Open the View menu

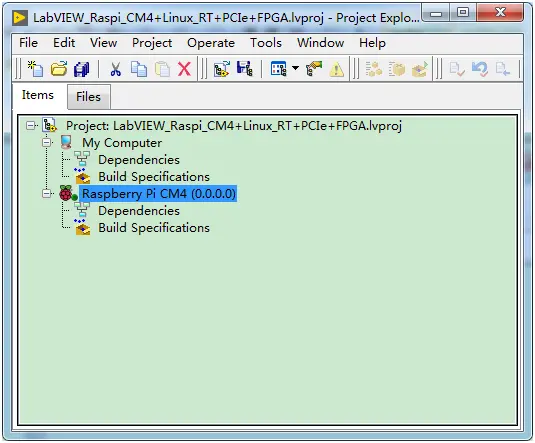tap(103, 43)
